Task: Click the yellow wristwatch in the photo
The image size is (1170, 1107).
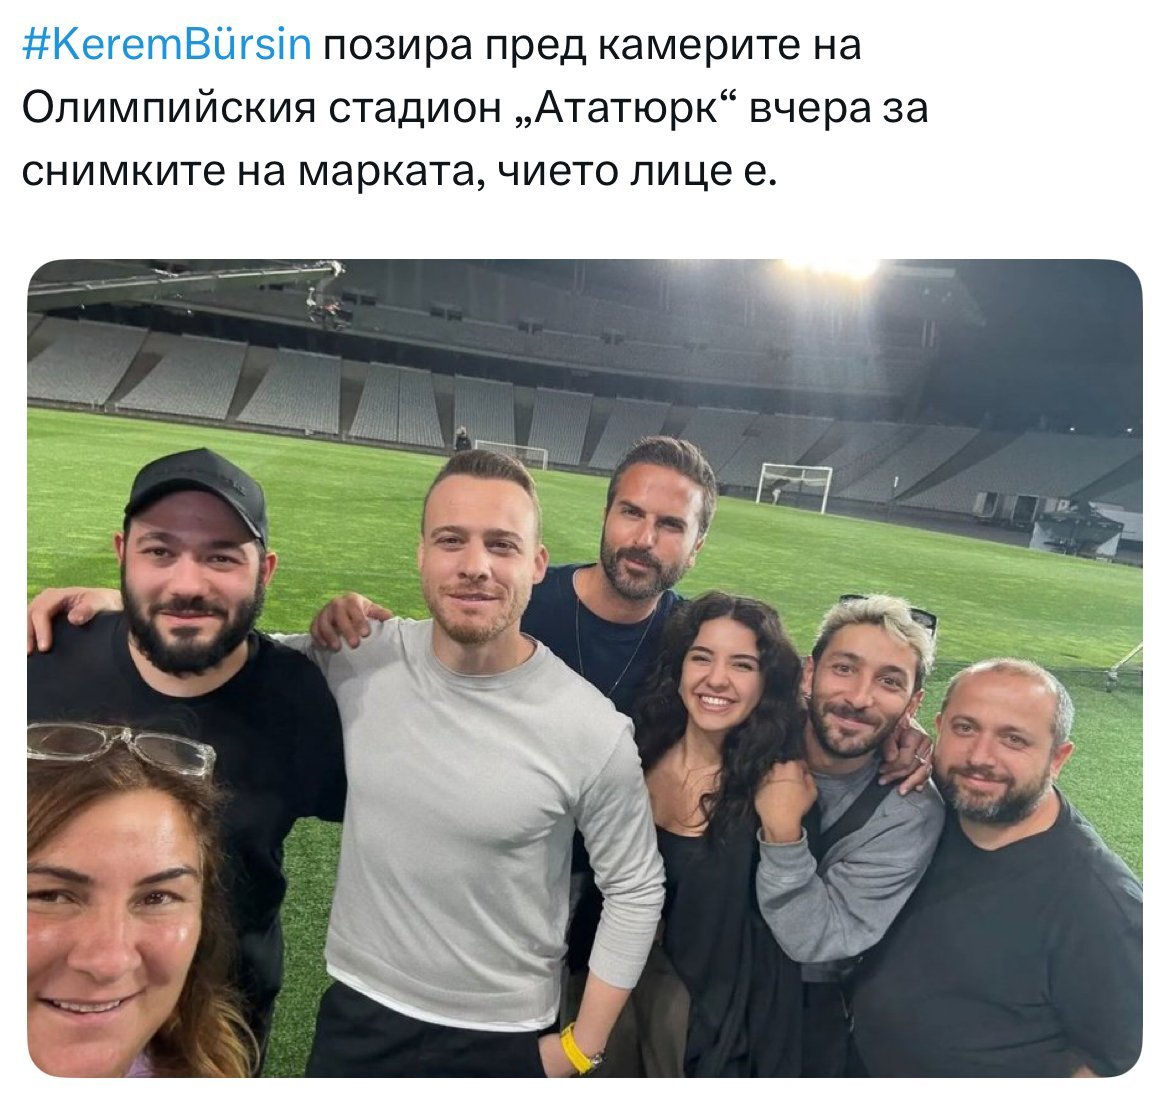Action: coord(580,1048)
